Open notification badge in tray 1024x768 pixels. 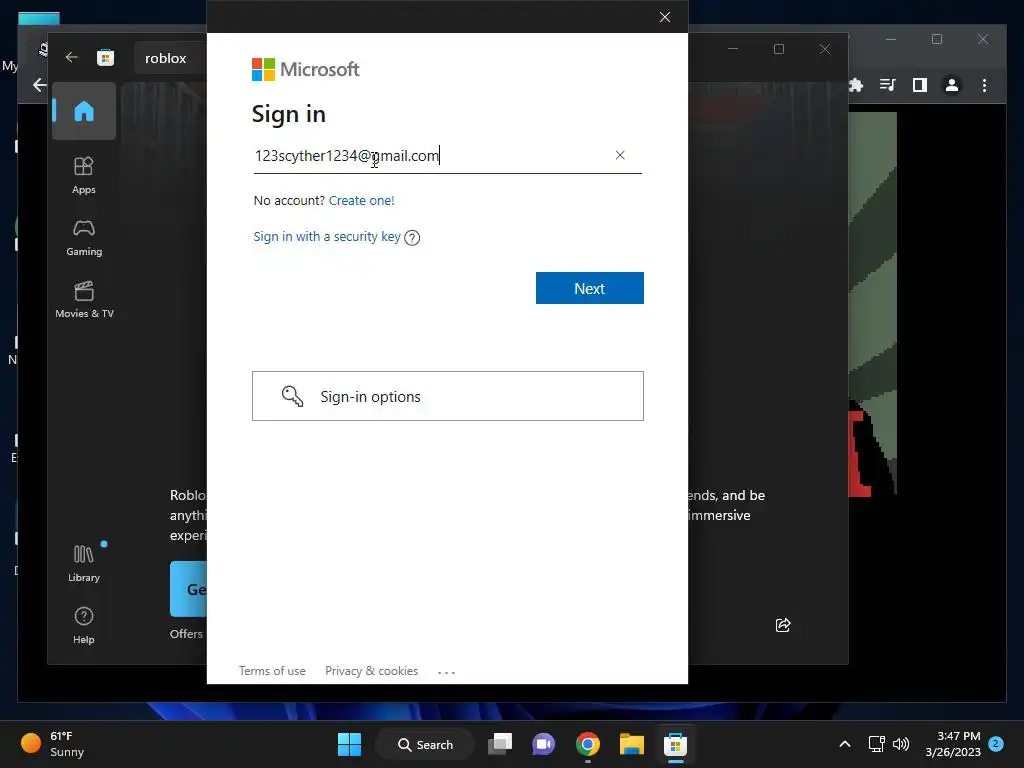pyautogui.click(x=996, y=743)
